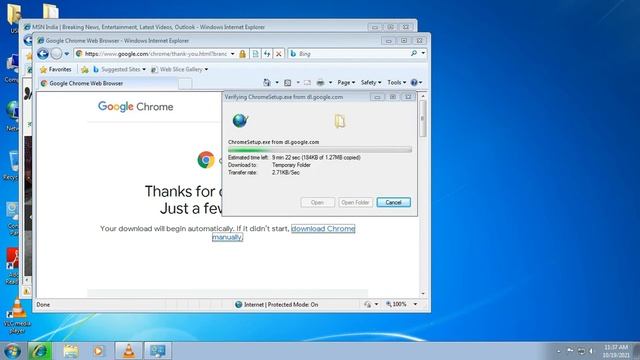Click the Cancel button in the download dialog

click(x=393, y=202)
